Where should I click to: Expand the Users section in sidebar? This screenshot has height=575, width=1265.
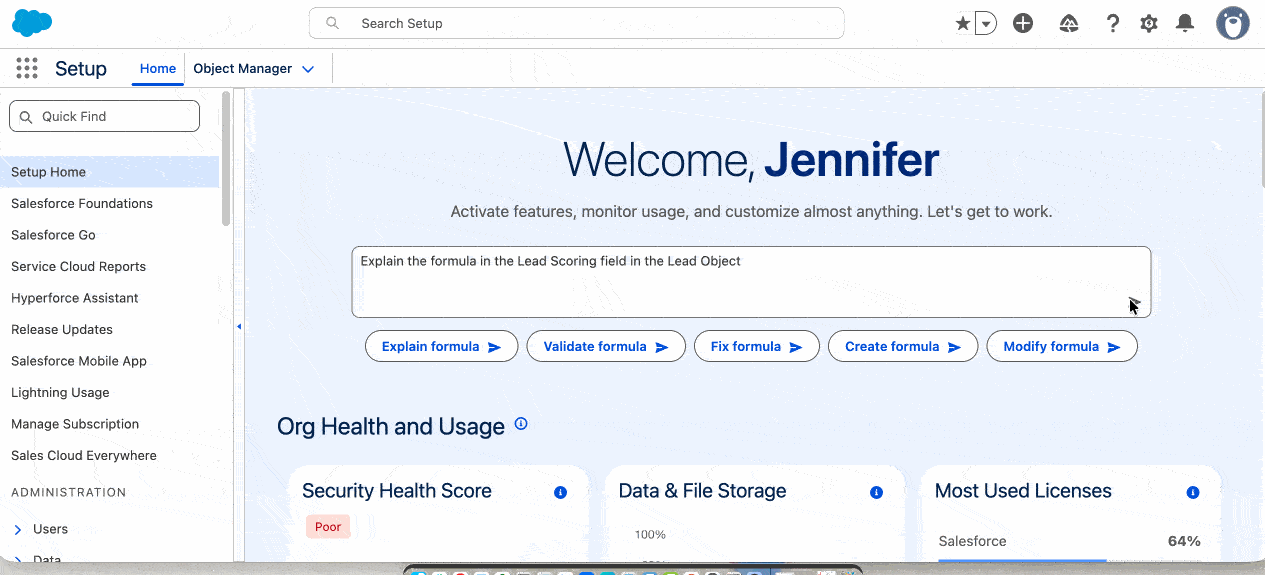pyautogui.click(x=18, y=529)
